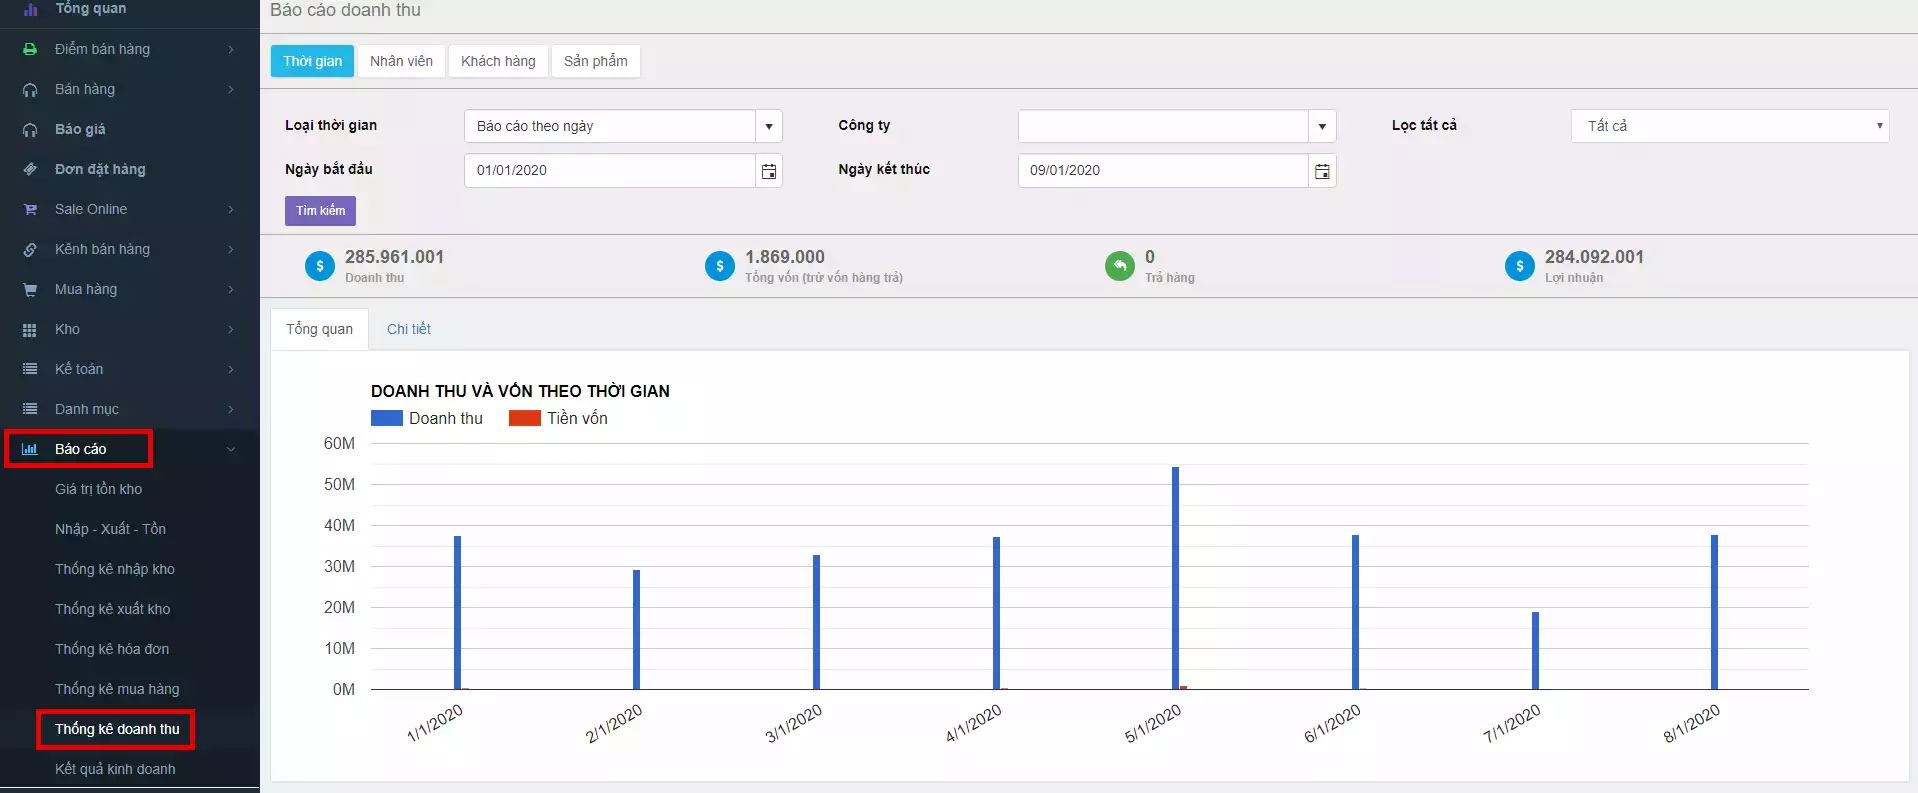Expand the Kho submenu chevron
Viewport: 1918px width, 793px height.
coord(231,329)
